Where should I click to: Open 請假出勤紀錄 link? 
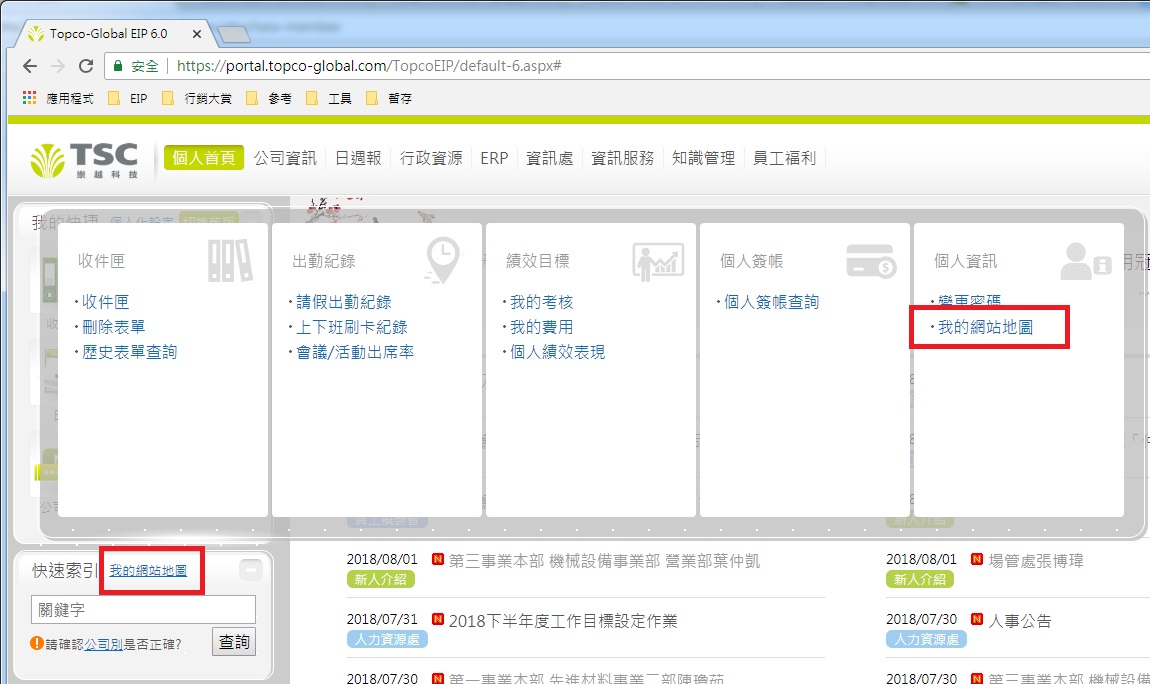(x=343, y=302)
